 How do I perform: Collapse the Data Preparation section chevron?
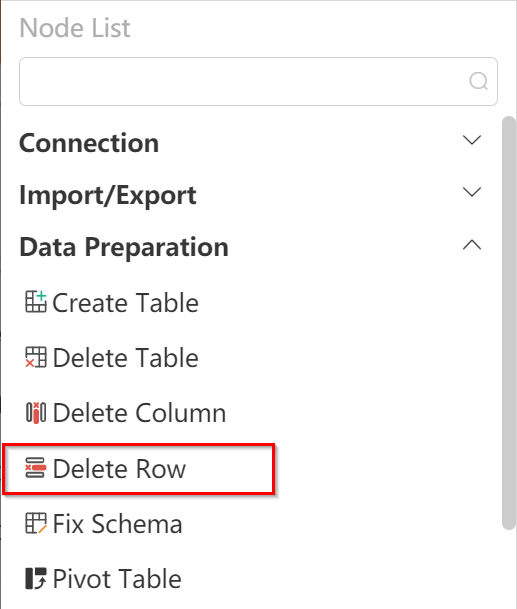pyautogui.click(x=472, y=245)
